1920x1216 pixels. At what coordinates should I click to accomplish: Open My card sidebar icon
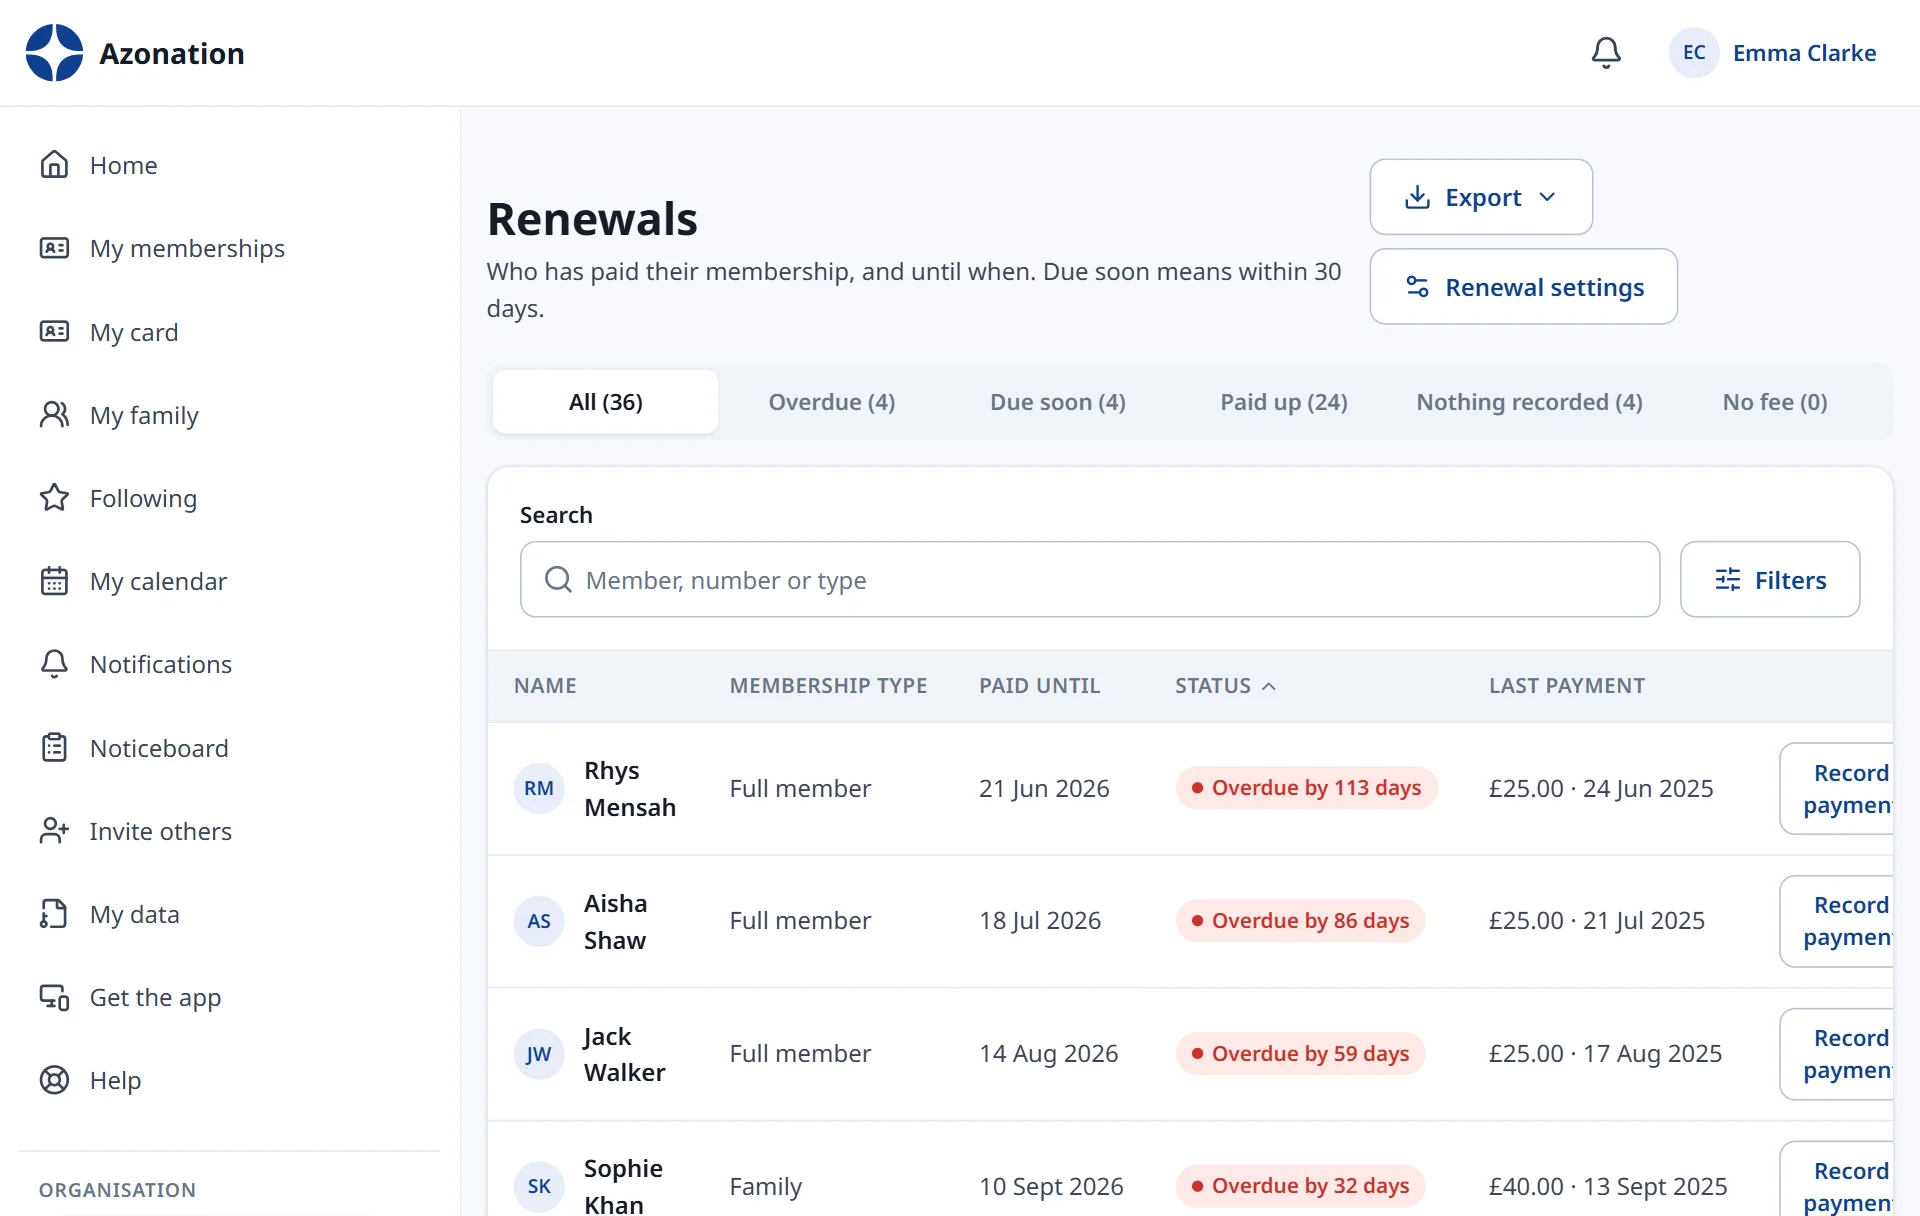tap(54, 332)
